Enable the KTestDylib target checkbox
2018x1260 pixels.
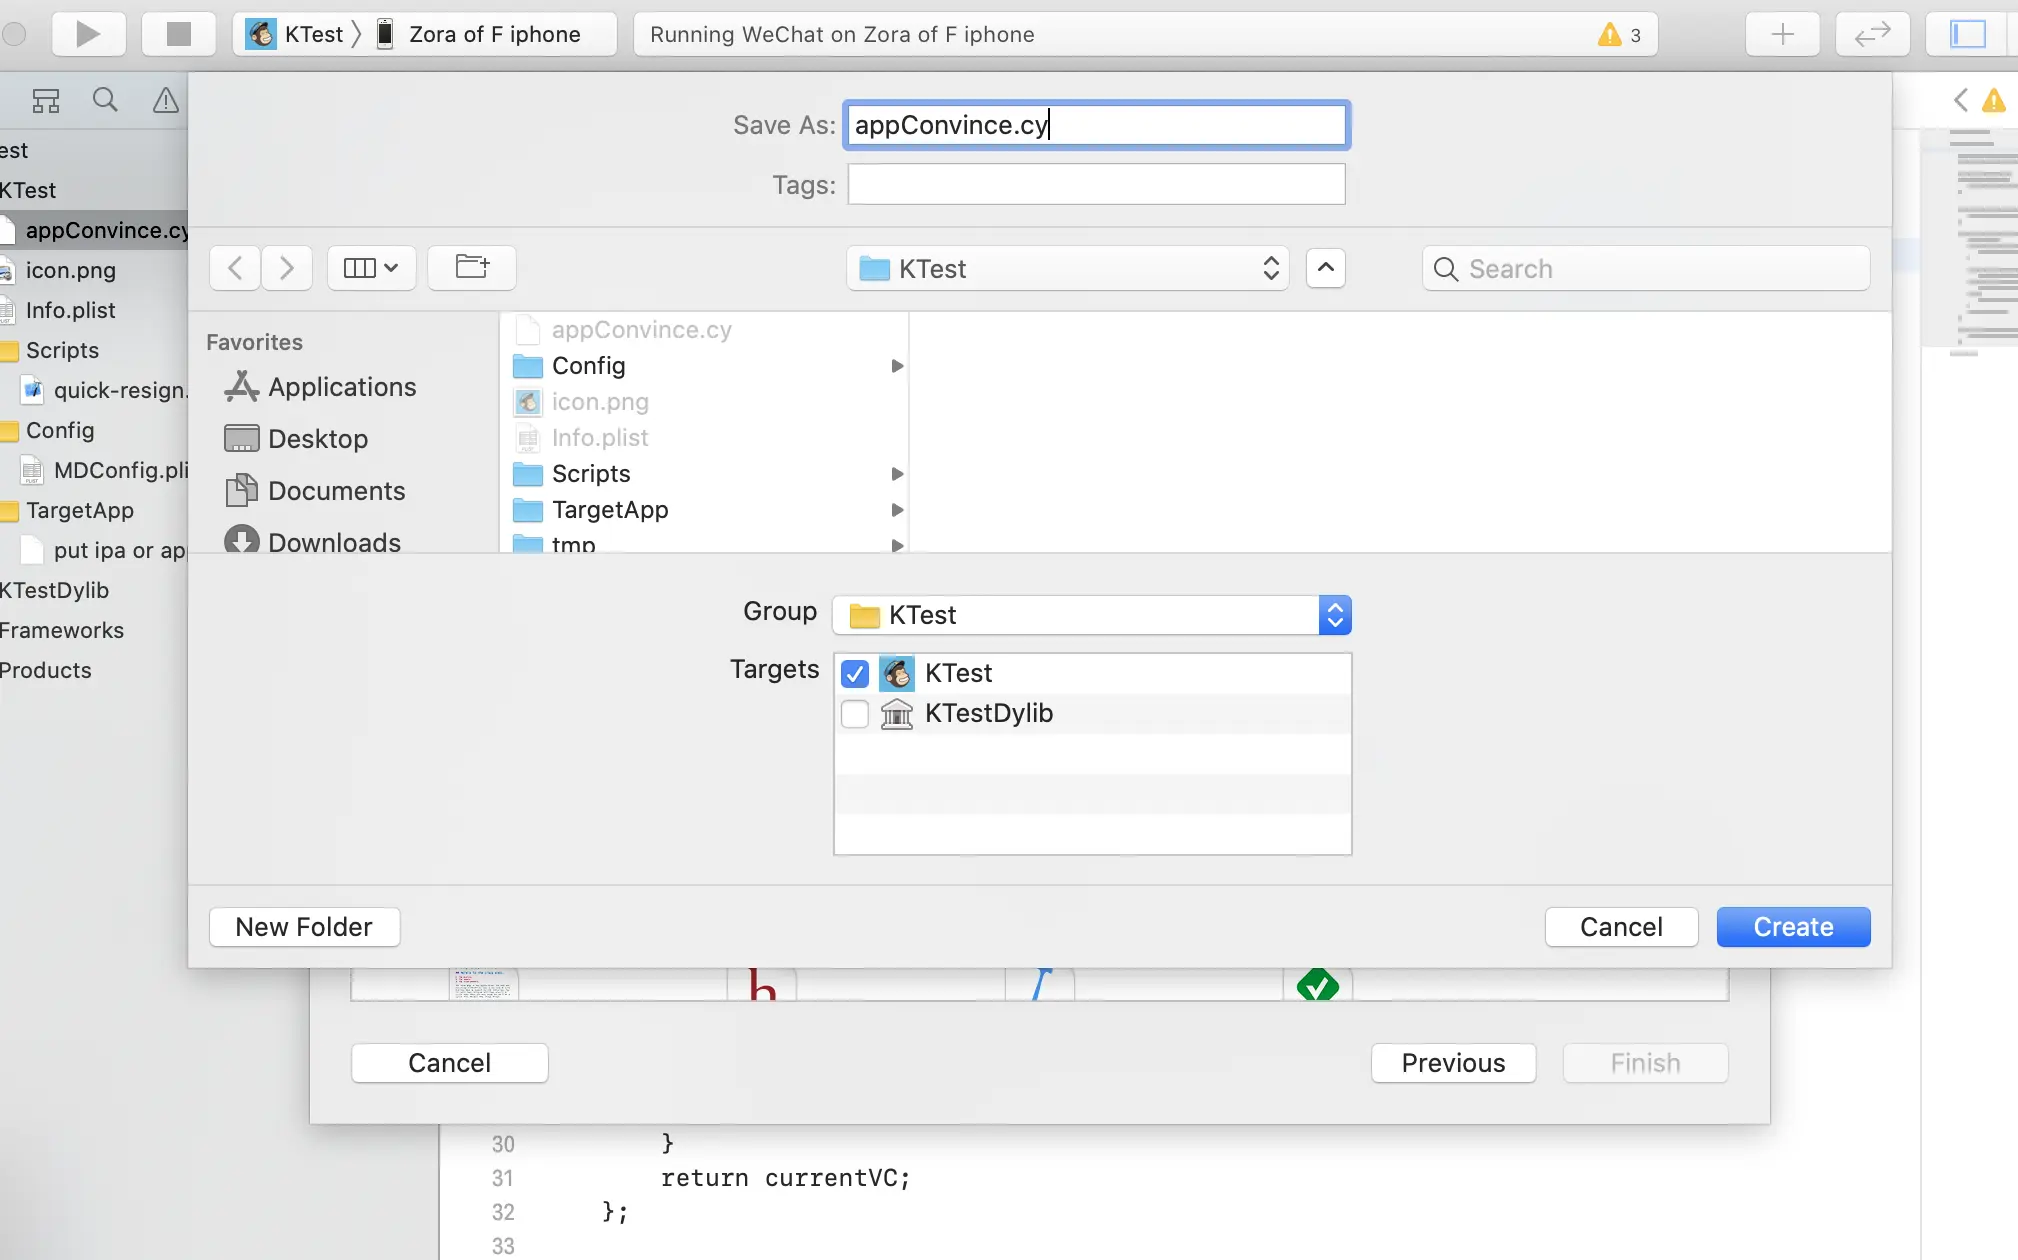click(855, 713)
